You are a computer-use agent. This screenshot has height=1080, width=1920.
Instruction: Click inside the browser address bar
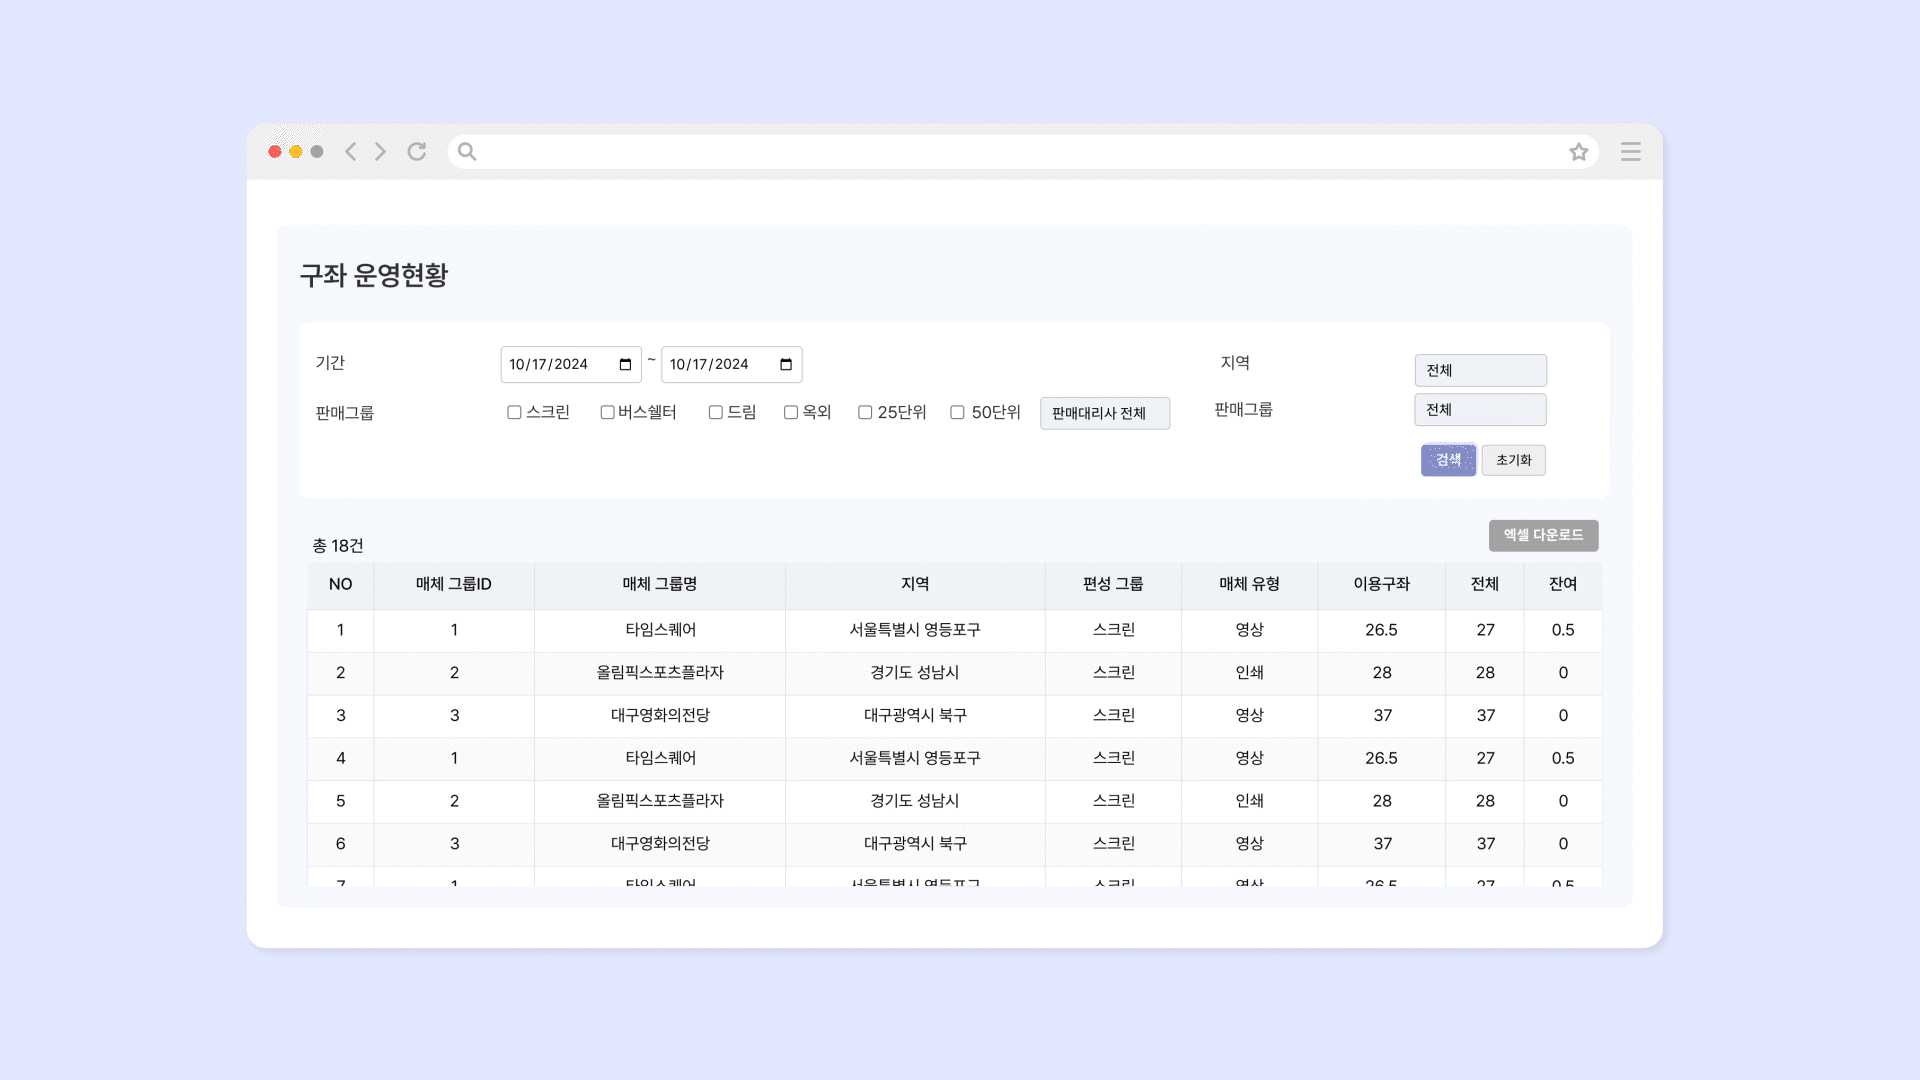coord(1000,152)
